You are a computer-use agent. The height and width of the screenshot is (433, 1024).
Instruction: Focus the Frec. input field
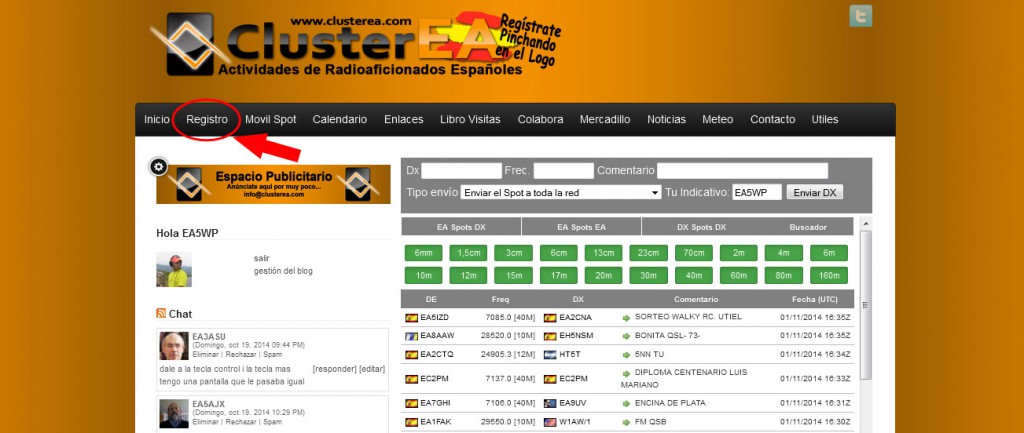pyautogui.click(x=563, y=171)
